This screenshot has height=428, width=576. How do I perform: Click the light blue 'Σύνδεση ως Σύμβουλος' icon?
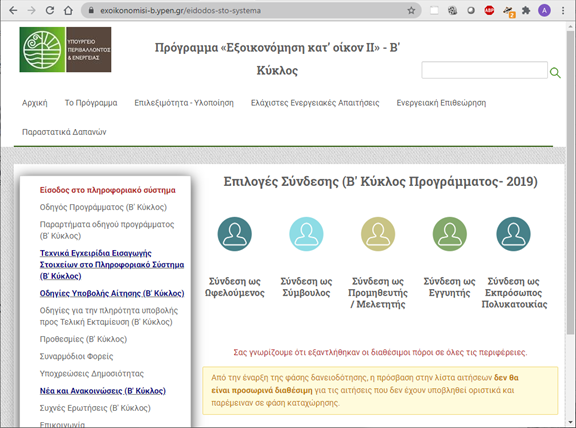(306, 234)
